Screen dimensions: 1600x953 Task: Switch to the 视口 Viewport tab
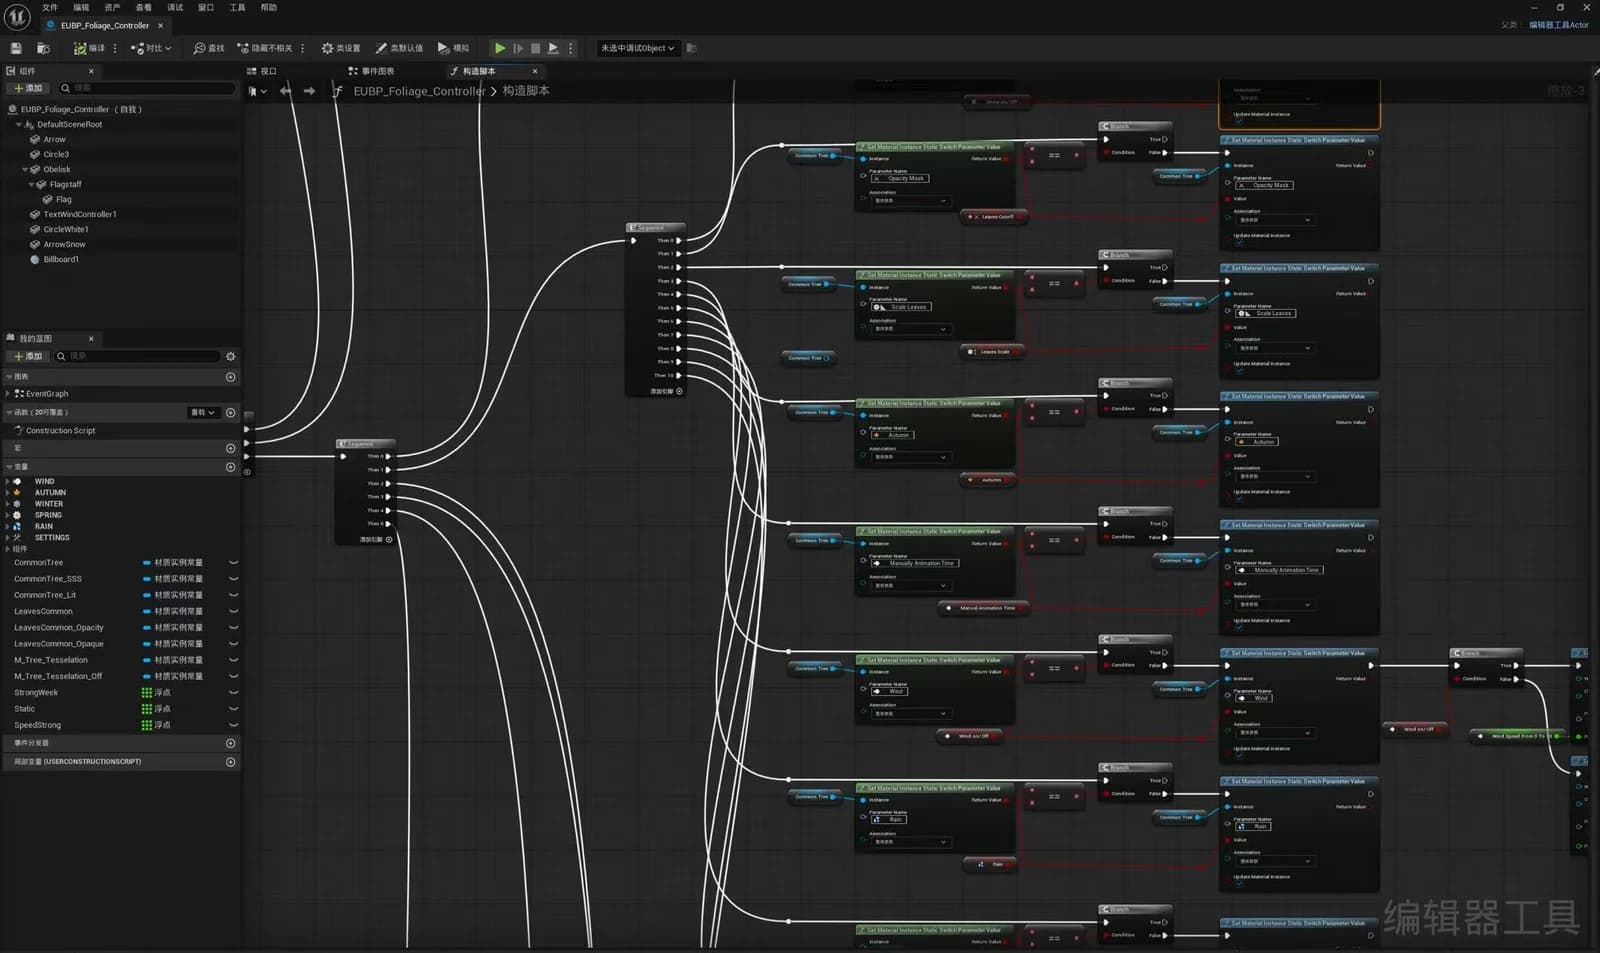pyautogui.click(x=262, y=71)
